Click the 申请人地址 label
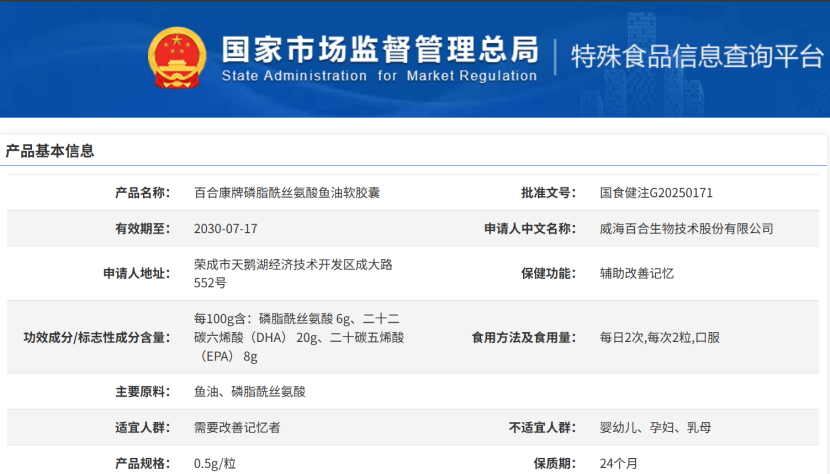The height and width of the screenshot is (474, 830). click(137, 273)
